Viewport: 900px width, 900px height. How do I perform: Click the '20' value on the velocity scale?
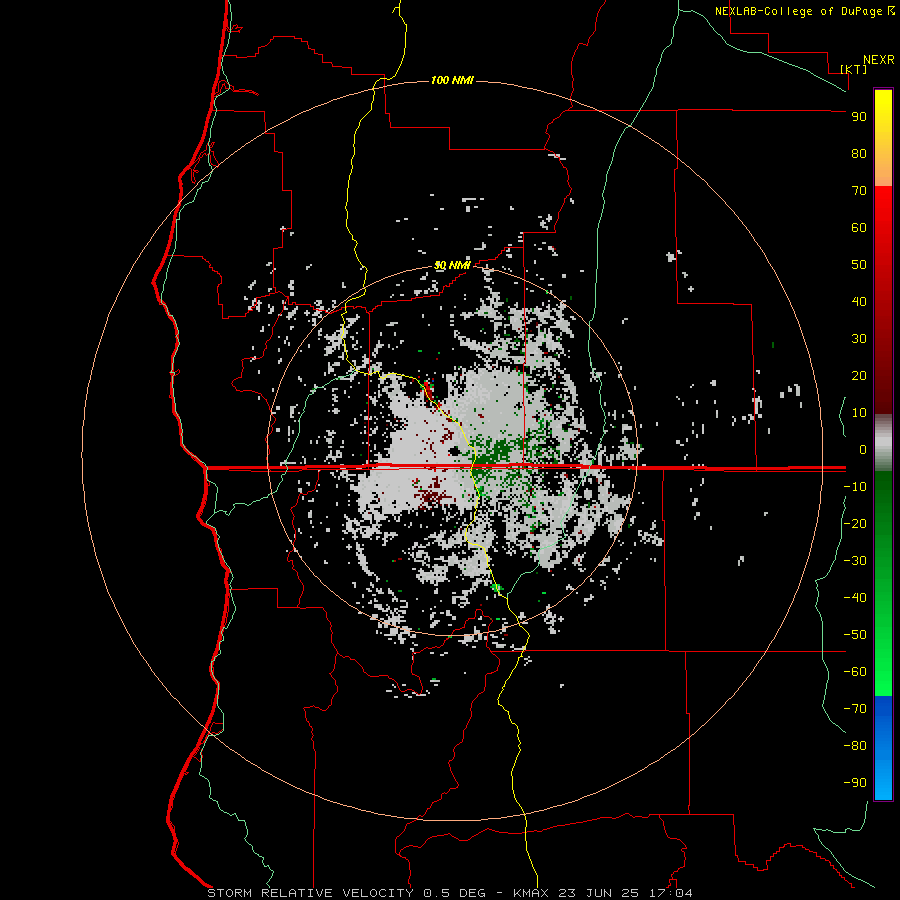[859, 376]
